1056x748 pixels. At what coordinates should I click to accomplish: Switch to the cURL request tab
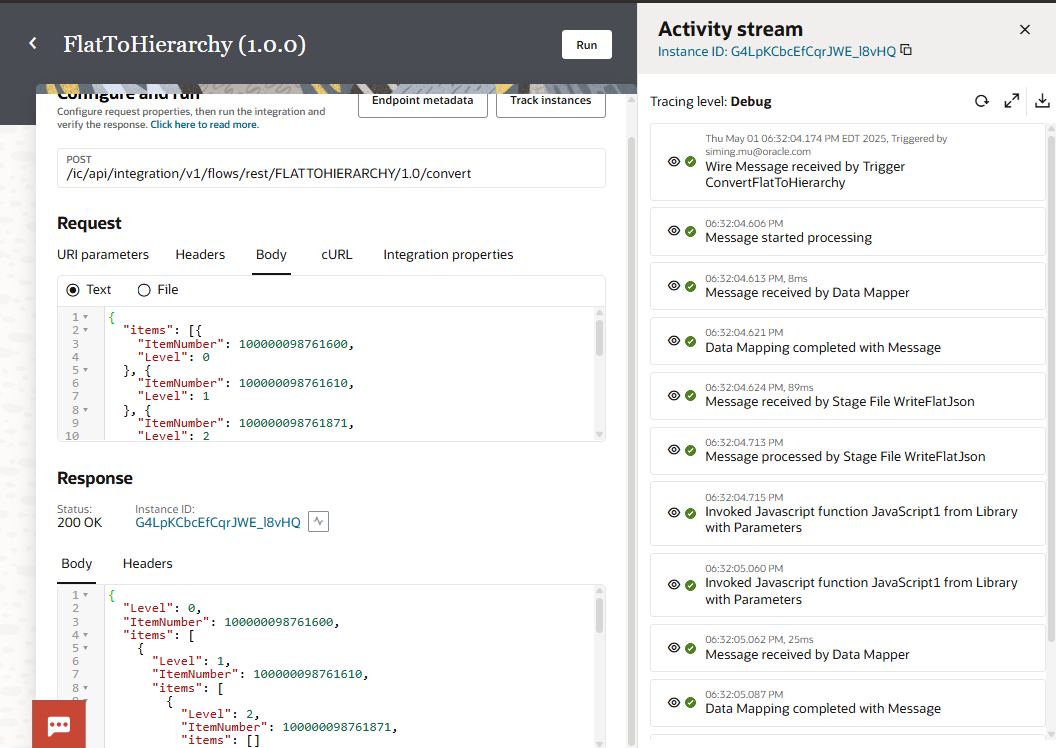pos(336,255)
